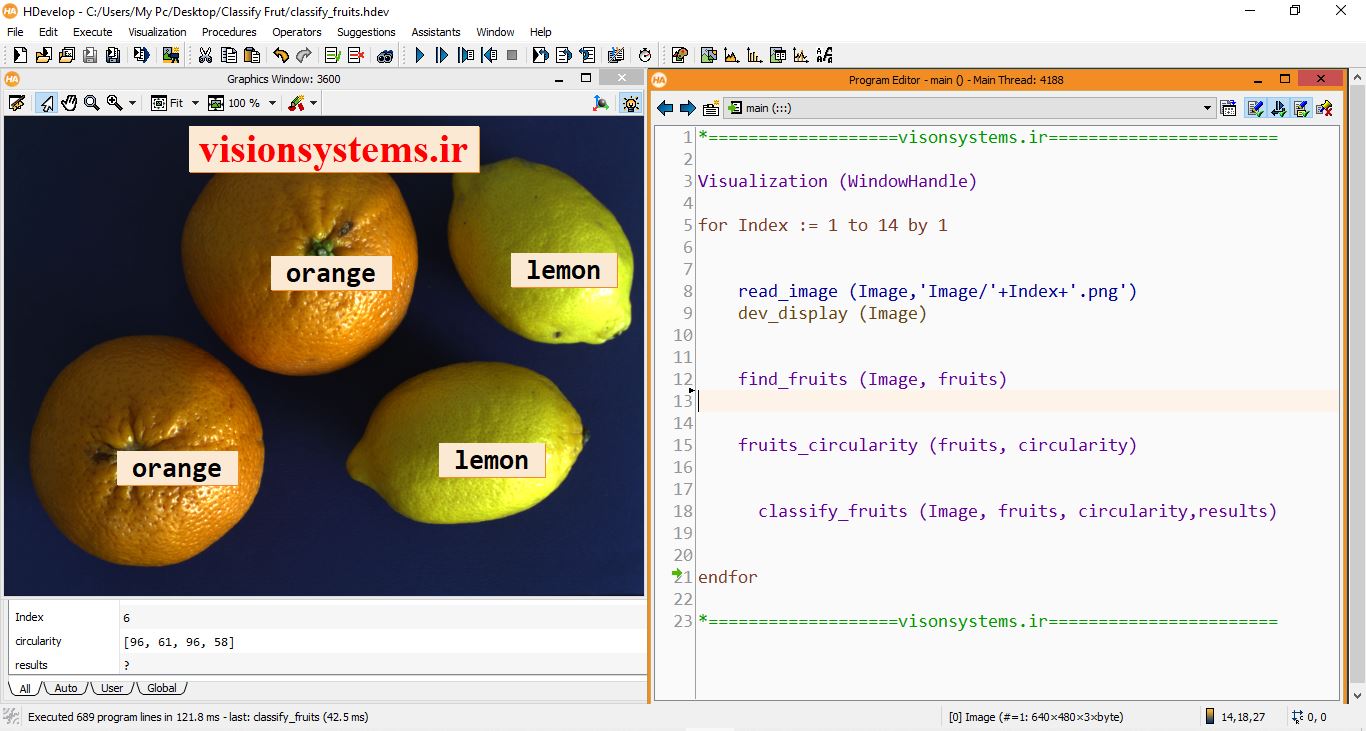Click the Undo arrow in main toolbar
1366x731 pixels.
point(281,56)
